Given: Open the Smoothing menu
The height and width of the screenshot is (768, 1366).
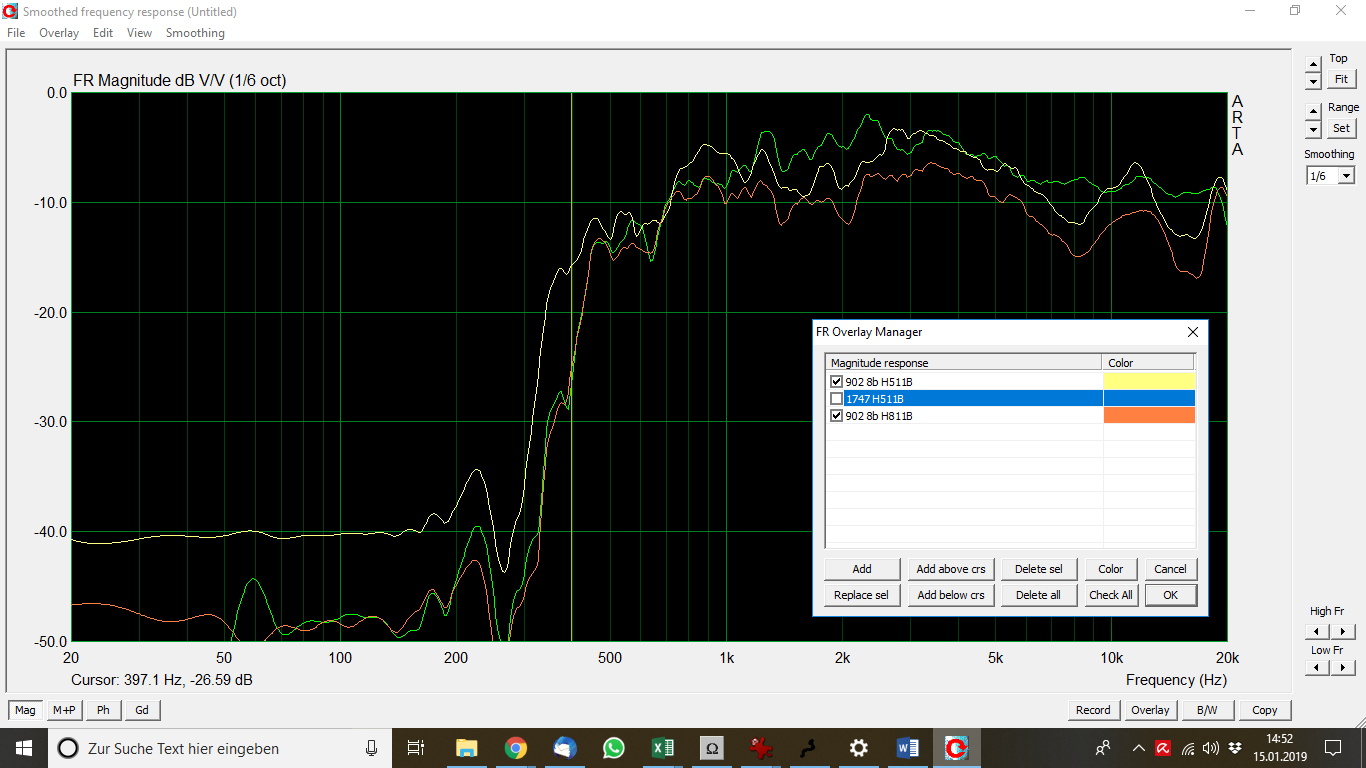Looking at the screenshot, I should pos(195,33).
